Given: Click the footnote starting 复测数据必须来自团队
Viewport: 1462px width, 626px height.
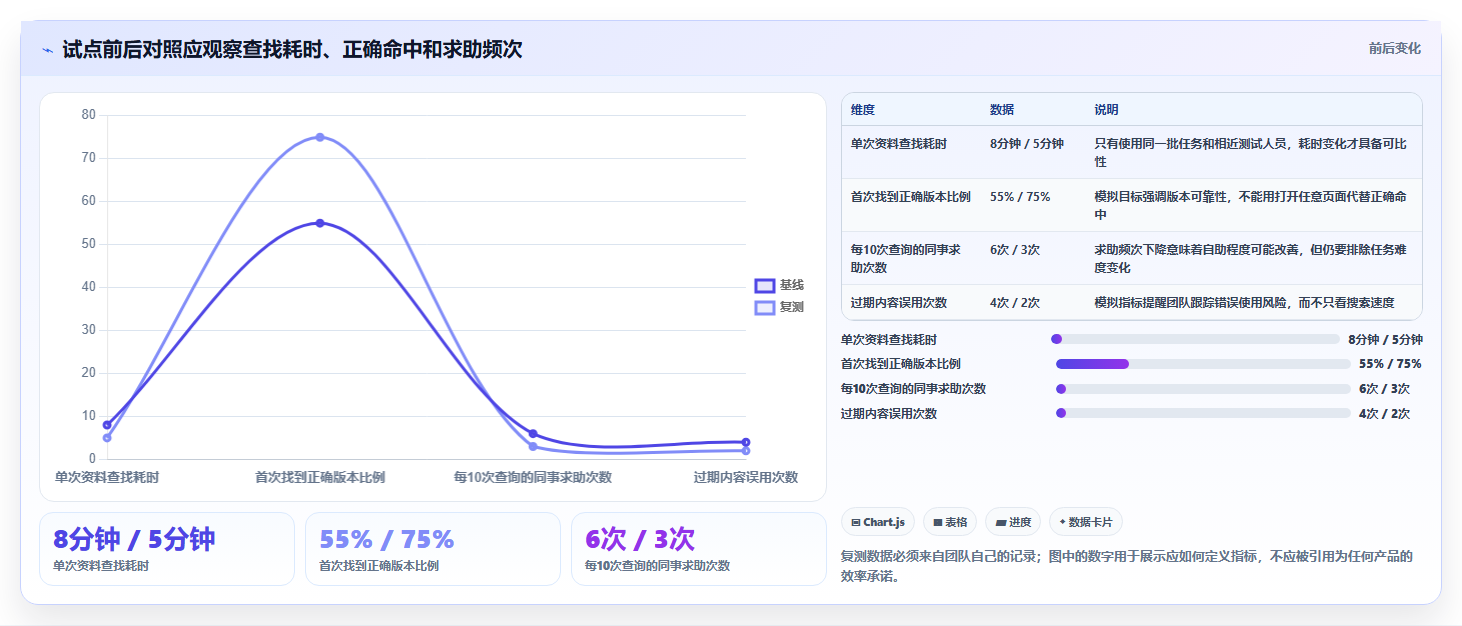Looking at the screenshot, I should point(1127,566).
